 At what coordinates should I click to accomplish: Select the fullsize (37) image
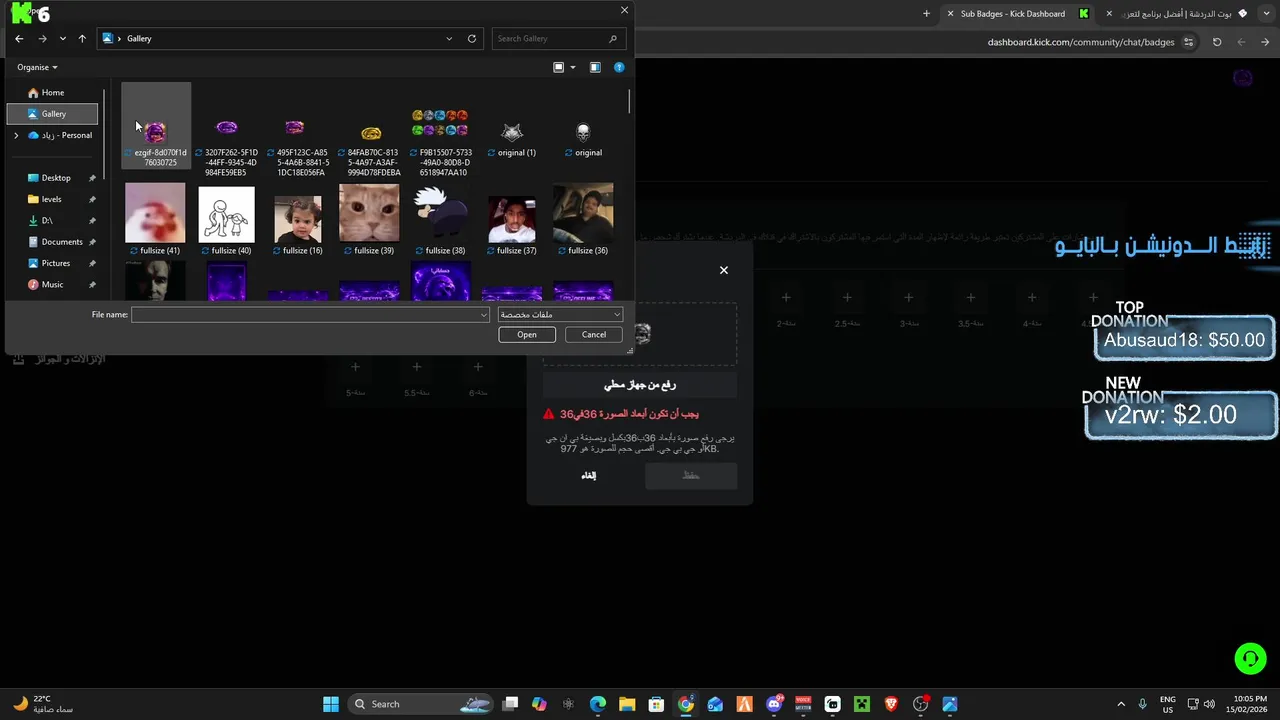[512, 224]
